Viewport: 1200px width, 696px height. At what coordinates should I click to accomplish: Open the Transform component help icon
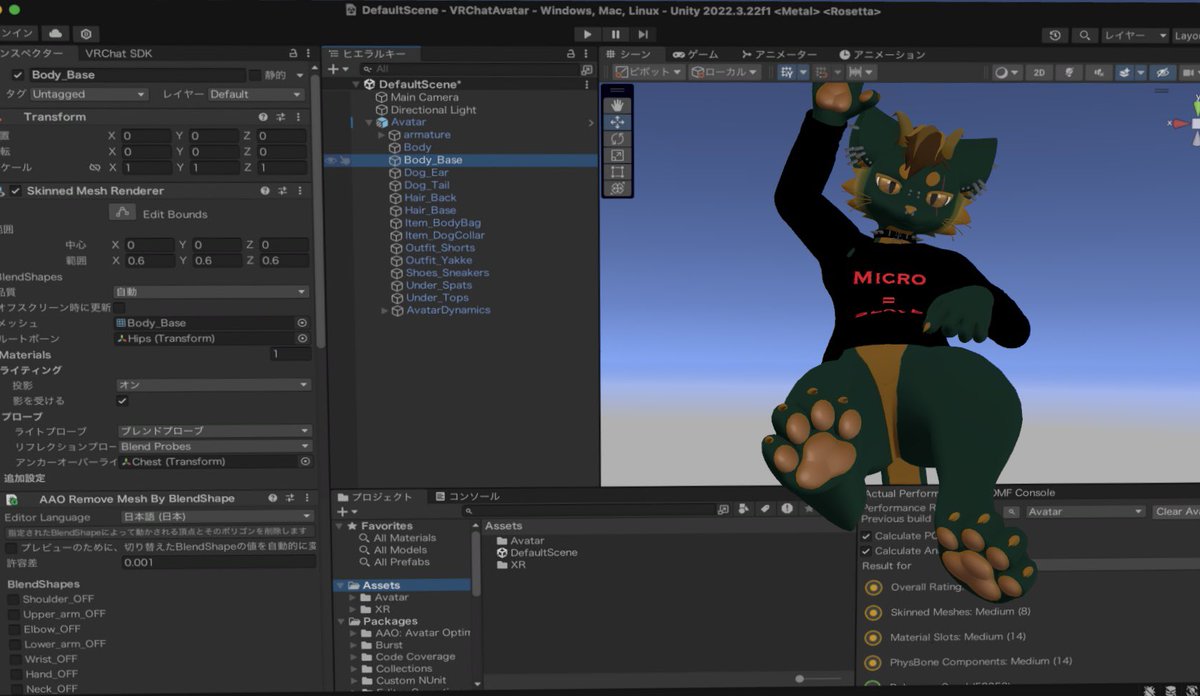263,117
